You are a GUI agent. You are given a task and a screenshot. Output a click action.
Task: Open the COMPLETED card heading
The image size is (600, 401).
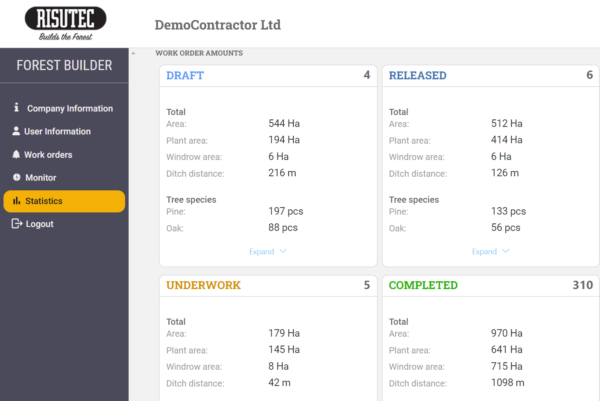pos(423,285)
